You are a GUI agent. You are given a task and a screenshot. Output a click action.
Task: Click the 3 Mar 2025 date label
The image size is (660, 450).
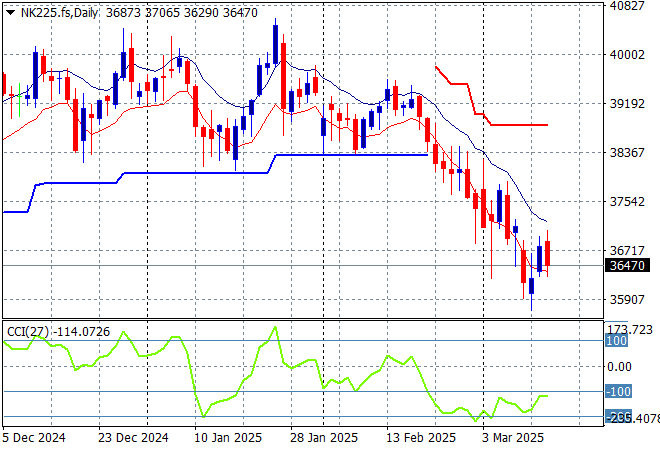pos(513,438)
